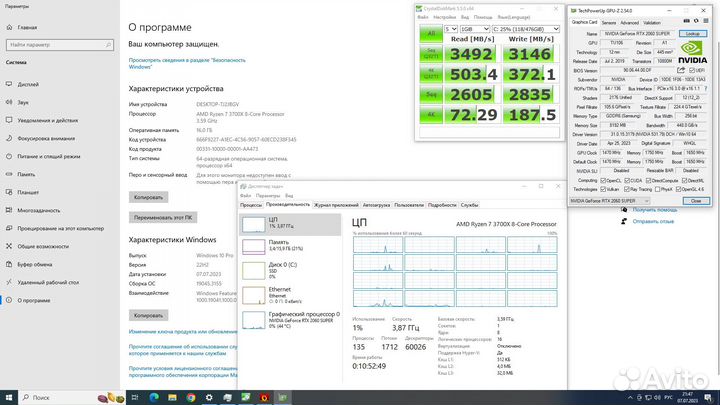720x405 pixels.
Task: Click the Буфер обмена clipboard icon
Action: point(9,264)
